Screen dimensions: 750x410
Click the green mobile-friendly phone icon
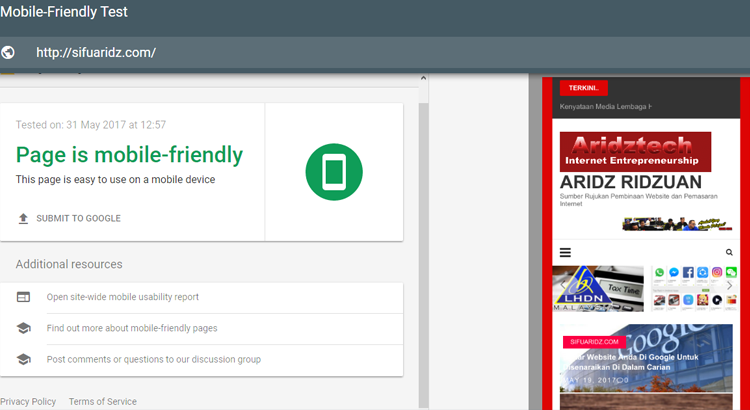334,172
